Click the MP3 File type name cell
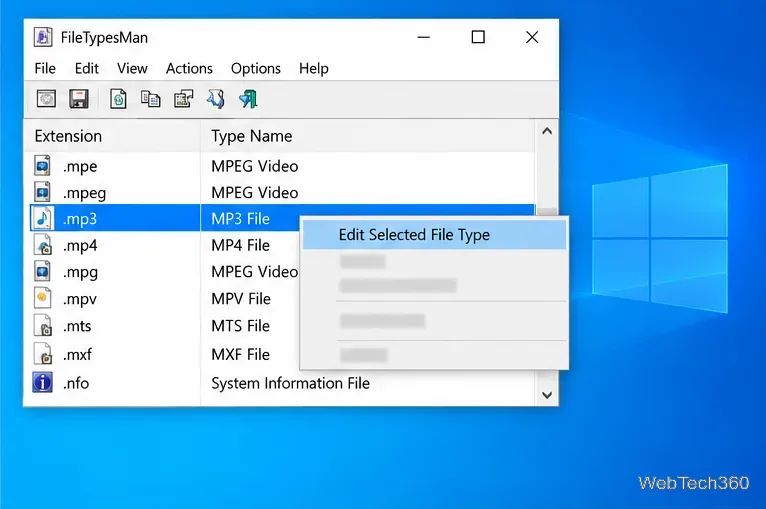The height and width of the screenshot is (509, 766). tap(240, 219)
